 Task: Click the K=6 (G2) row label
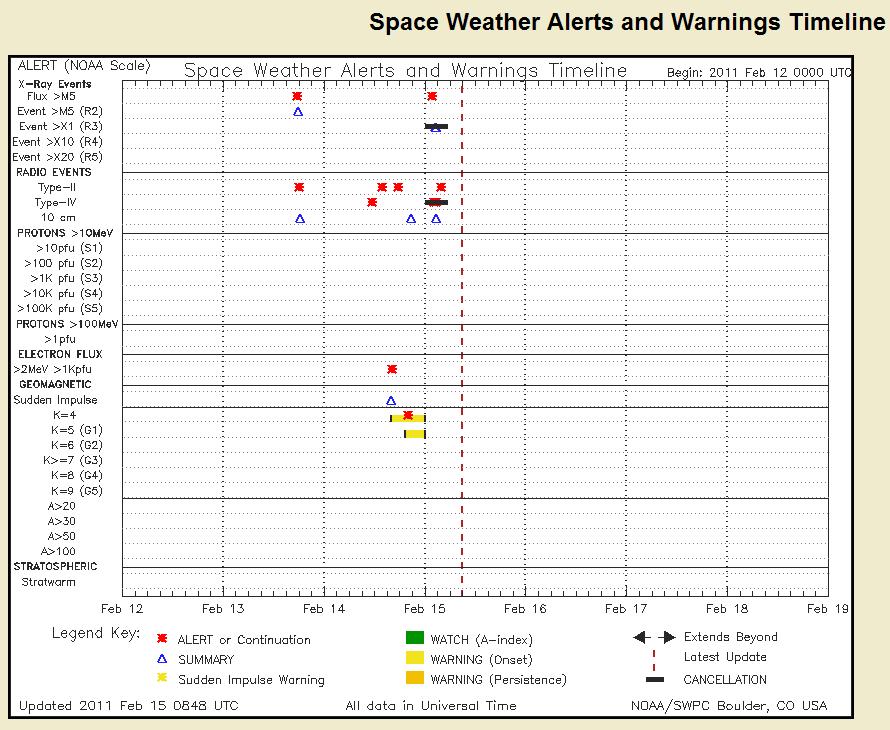77,445
